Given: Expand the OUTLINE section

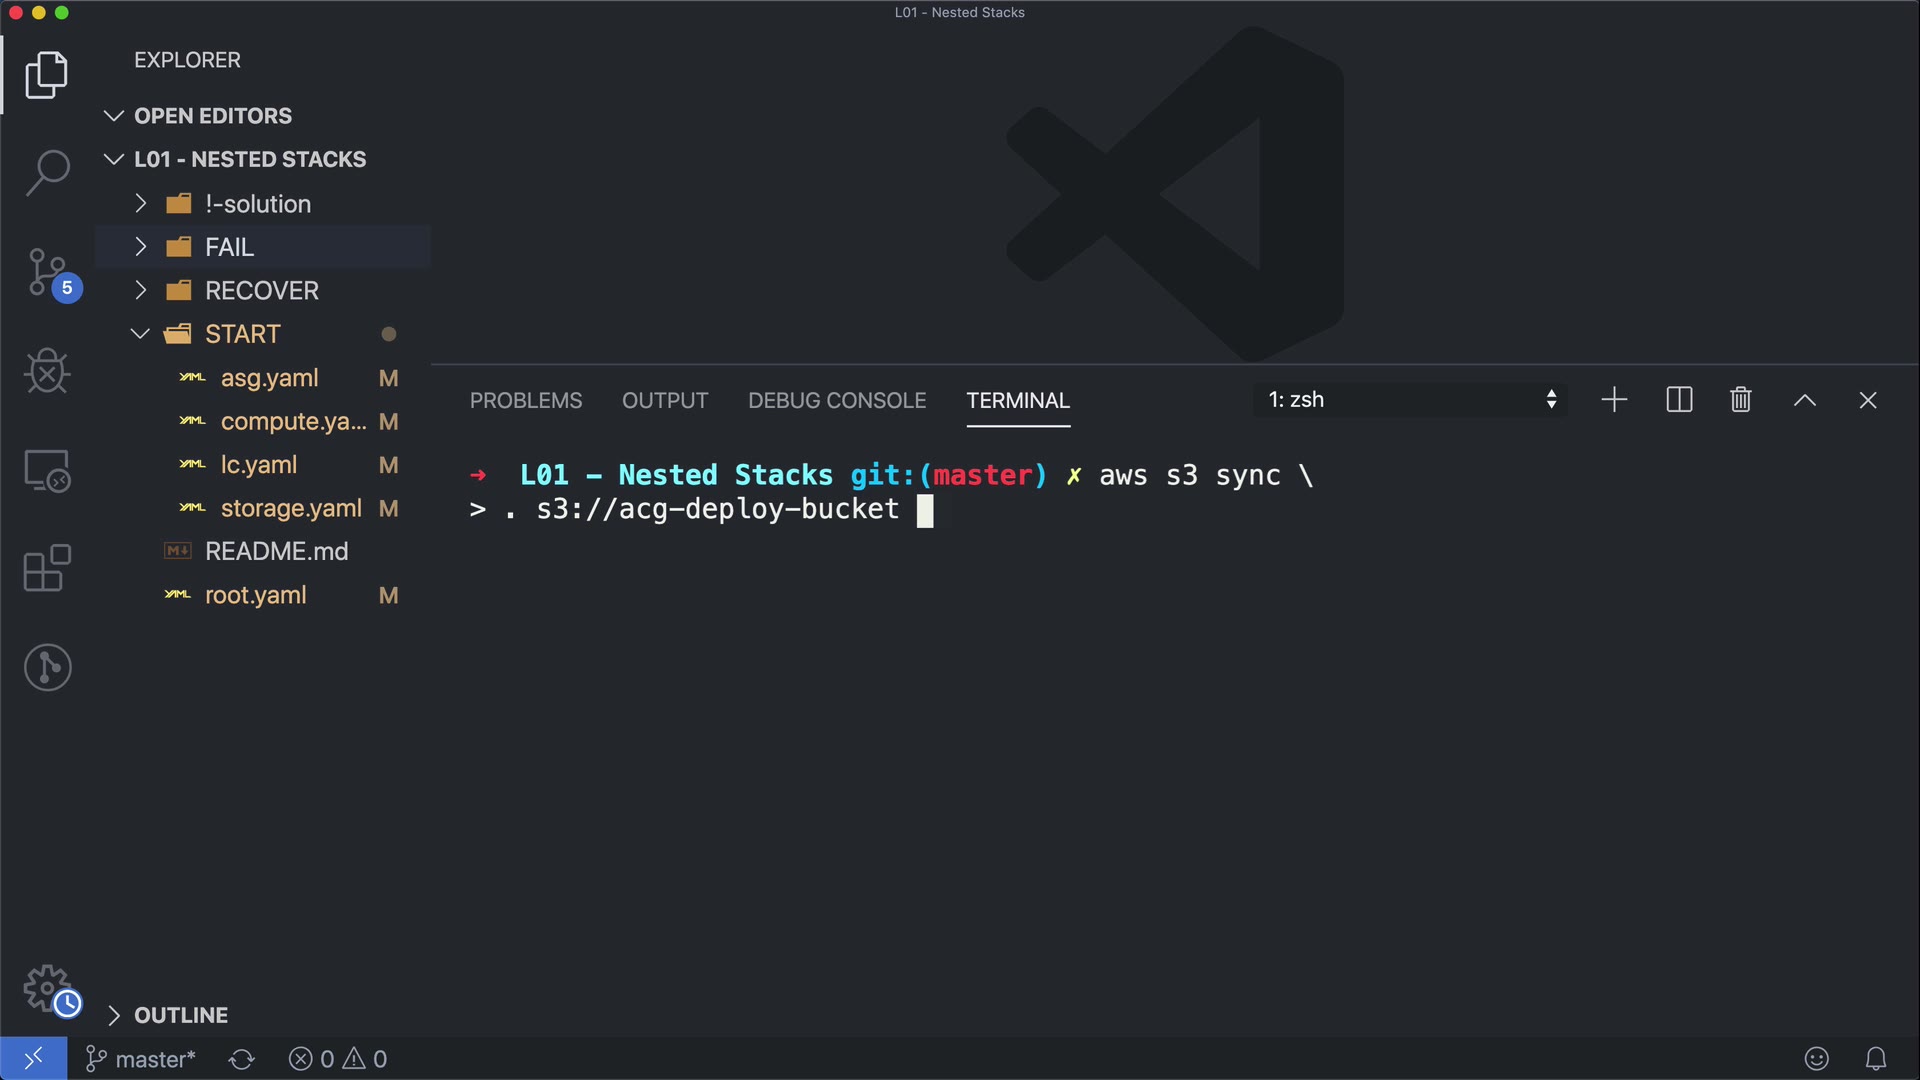Looking at the screenshot, I should click(180, 1015).
